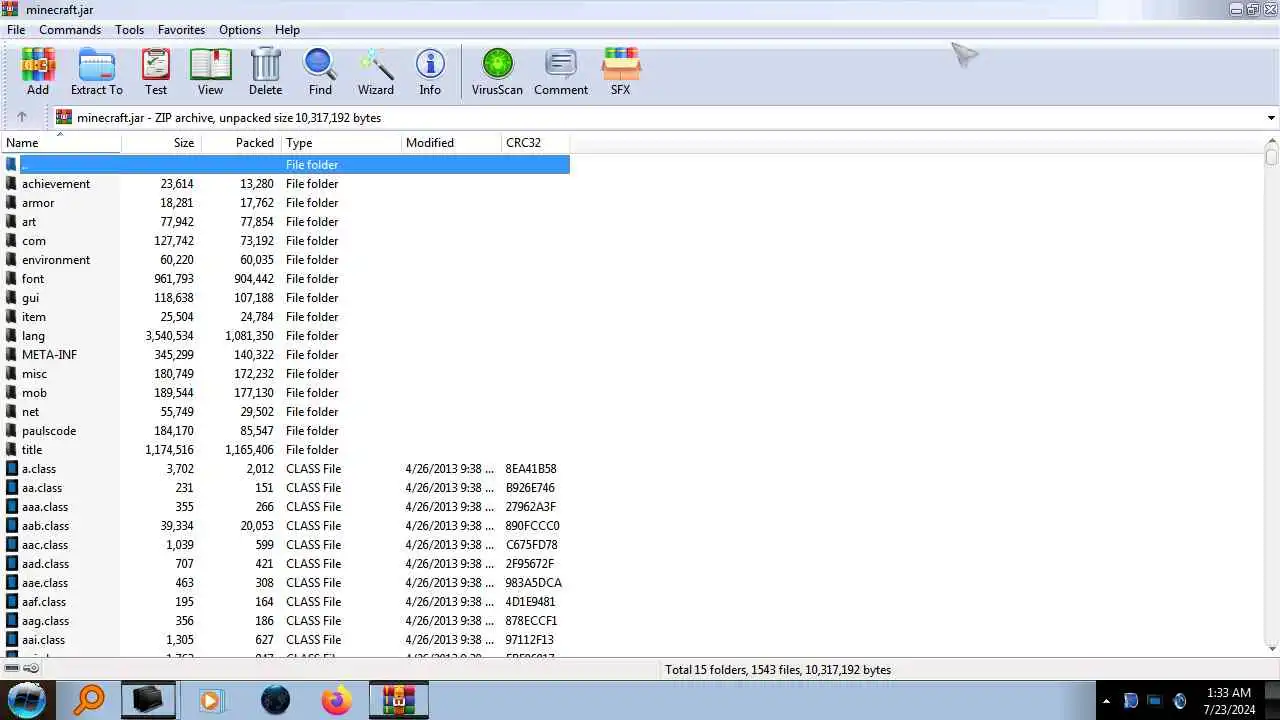Image resolution: width=1280 pixels, height=720 pixels.
Task: Sort by the Packed column header
Action: pos(241,143)
